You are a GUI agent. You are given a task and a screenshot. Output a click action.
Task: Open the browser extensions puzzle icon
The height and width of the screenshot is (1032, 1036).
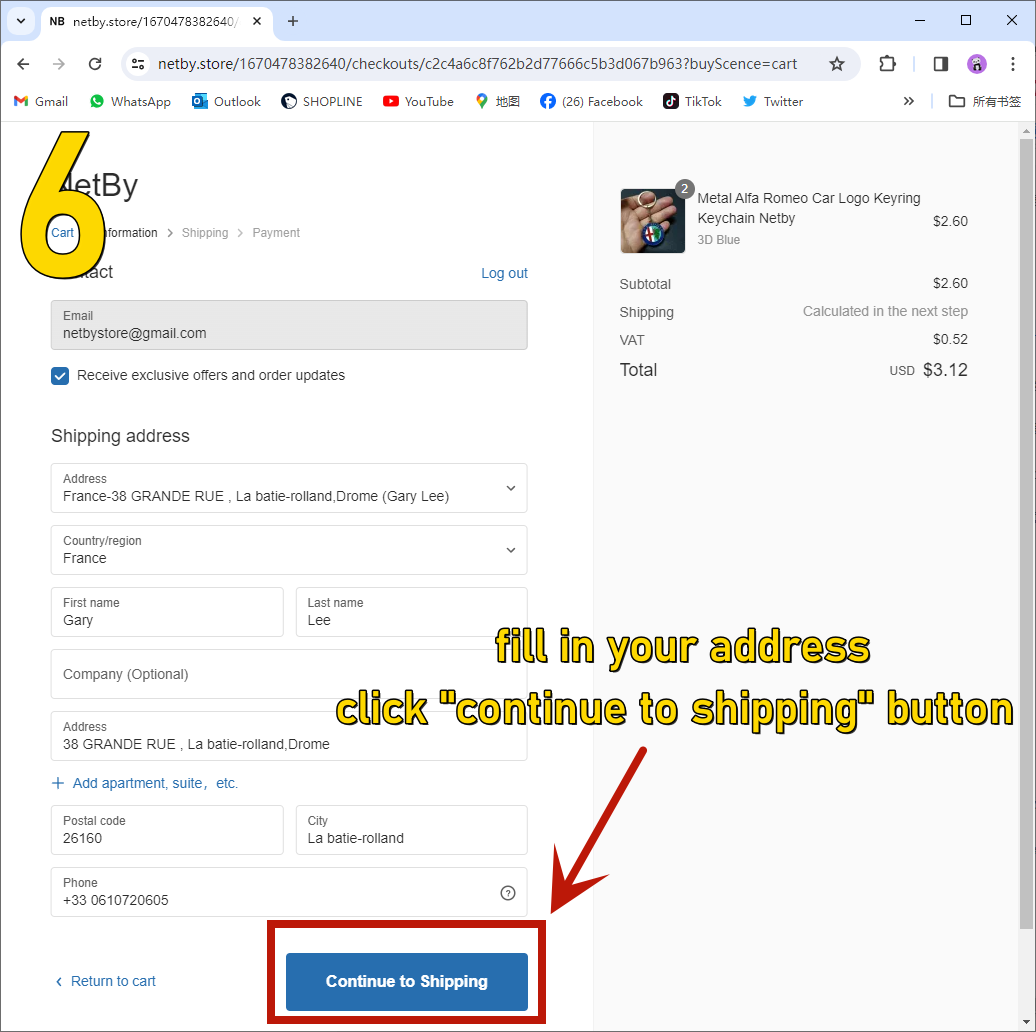pyautogui.click(x=887, y=64)
